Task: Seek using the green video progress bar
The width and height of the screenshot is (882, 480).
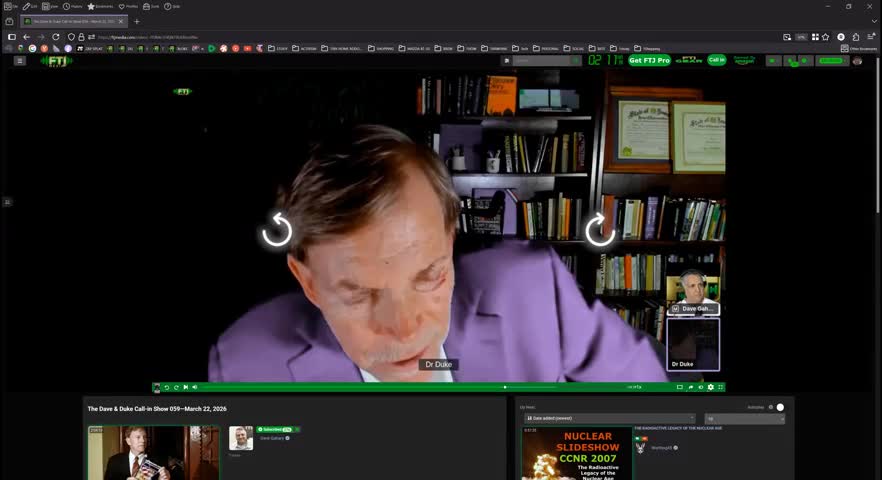Action: click(400, 387)
